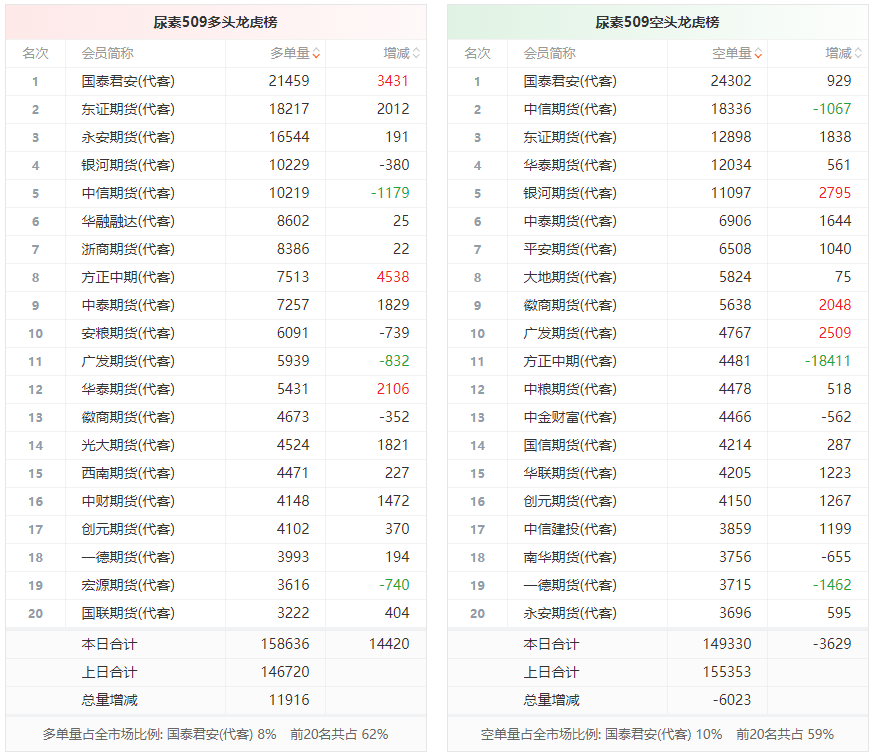Click total change value -3629
Image resolution: width=875 pixels, height=756 pixels.
pos(832,644)
